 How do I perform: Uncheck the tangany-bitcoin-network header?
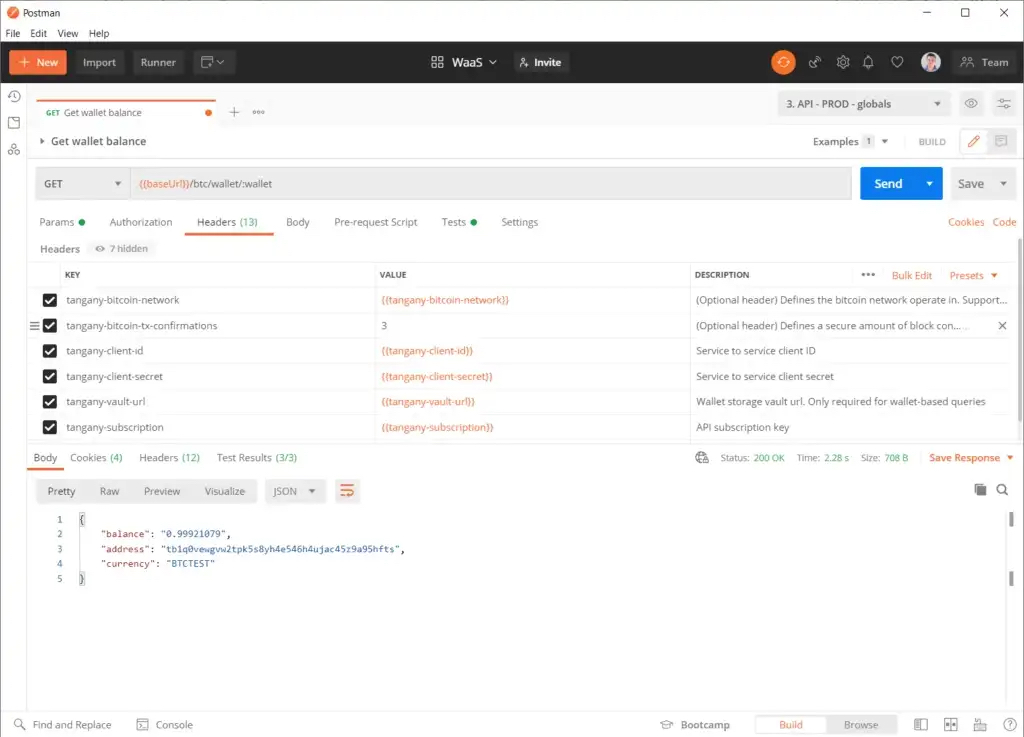(50, 300)
